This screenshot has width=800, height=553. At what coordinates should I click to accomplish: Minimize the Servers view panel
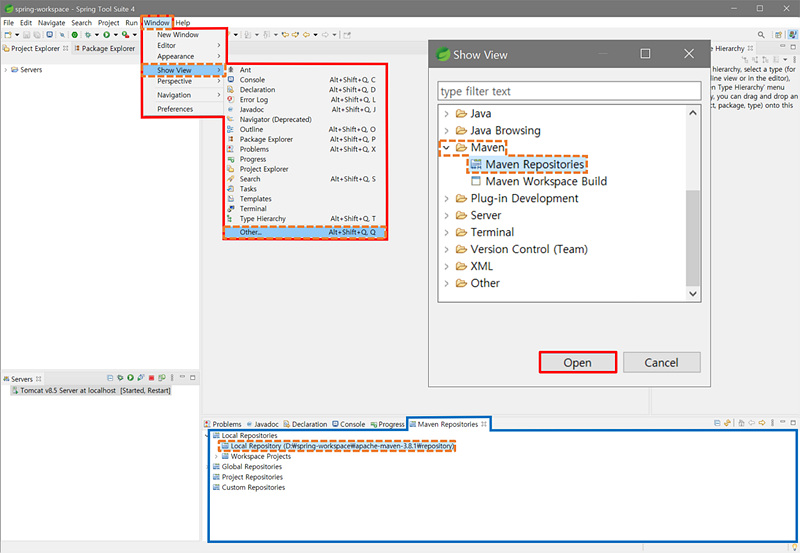pos(182,377)
